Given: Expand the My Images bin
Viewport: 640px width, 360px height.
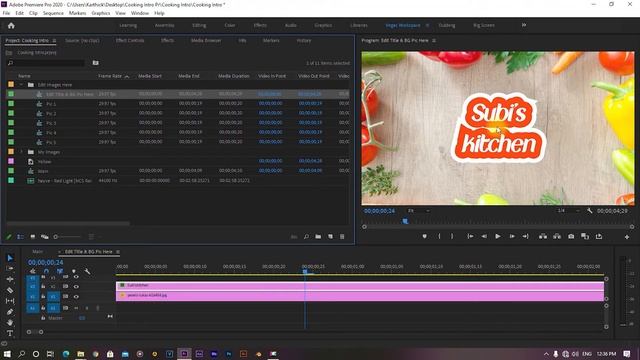Looking at the screenshot, I should 21,152.
